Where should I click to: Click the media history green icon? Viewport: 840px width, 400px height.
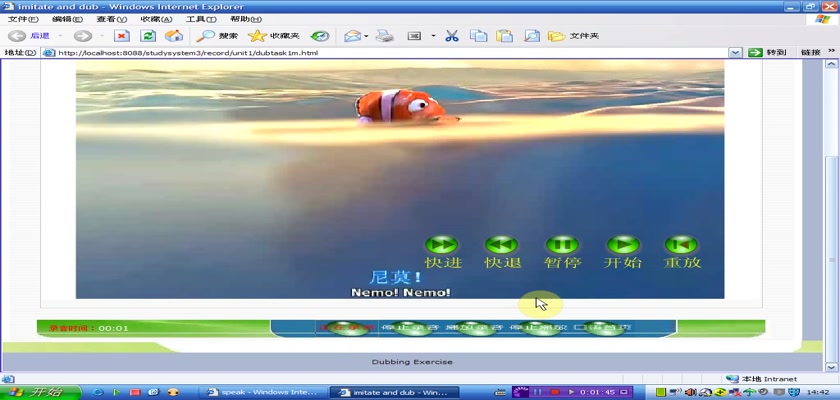320,36
